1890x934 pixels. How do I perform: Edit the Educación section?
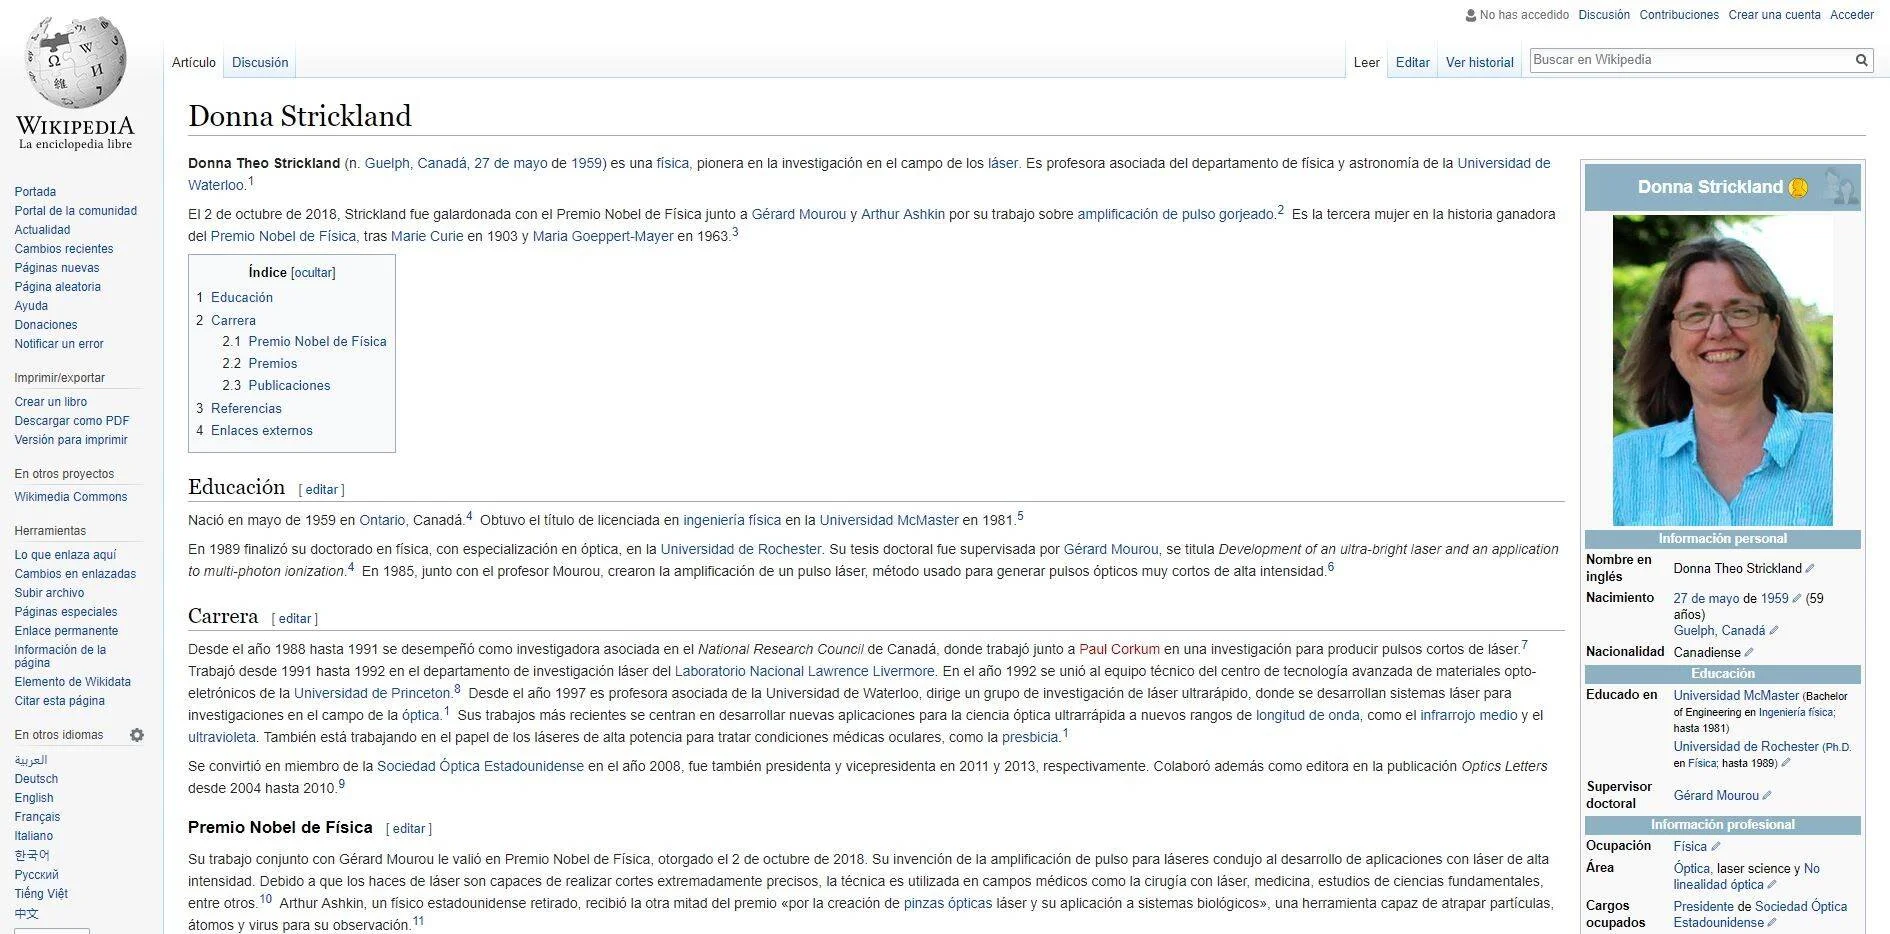[322, 490]
